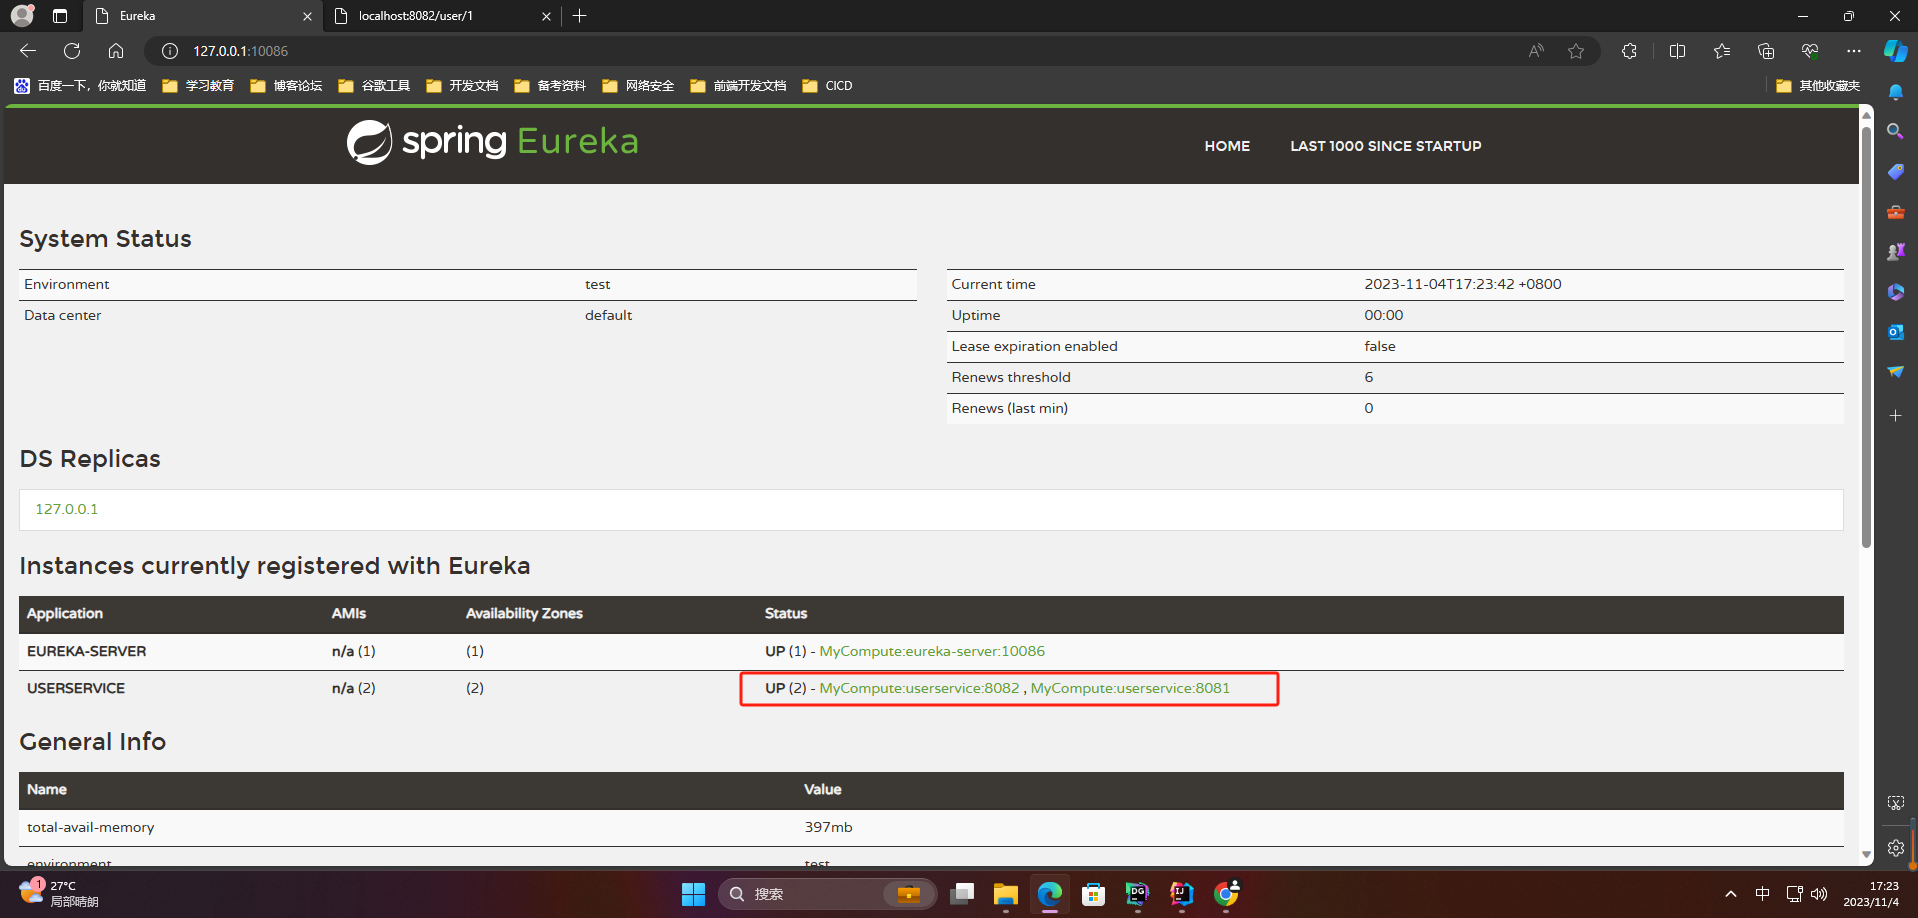This screenshot has height=918, width=1918.
Task: Open Copilot sidebar icon
Action: pos(1896,51)
